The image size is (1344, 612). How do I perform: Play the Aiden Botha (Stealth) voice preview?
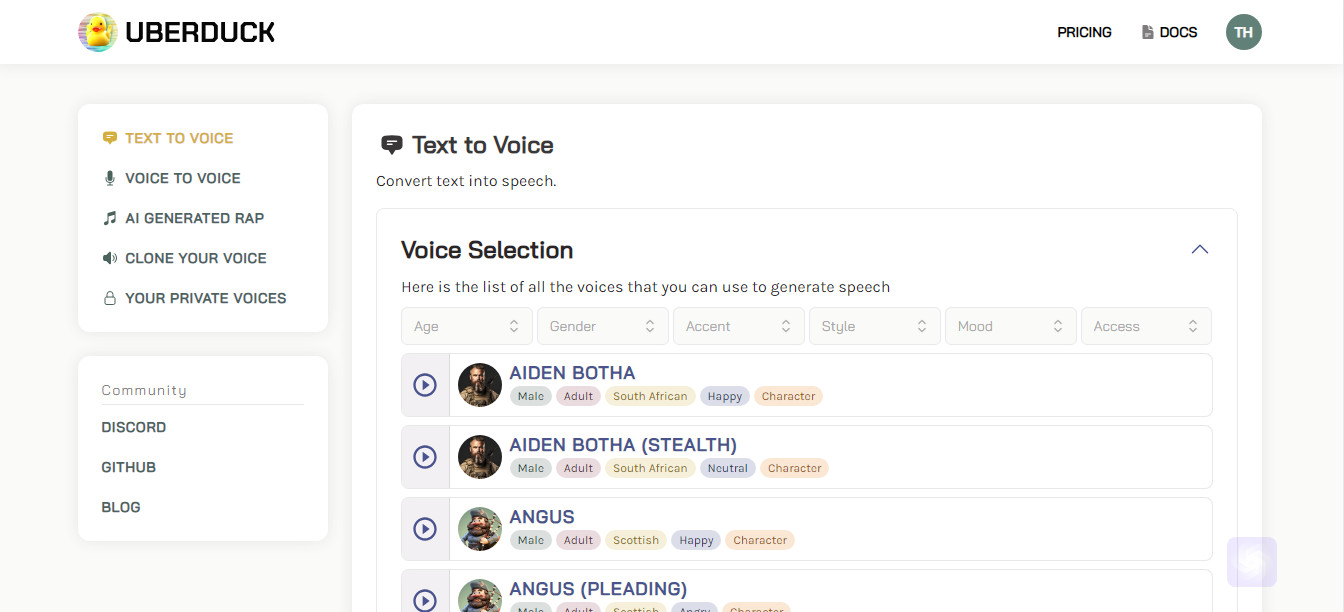click(x=425, y=457)
